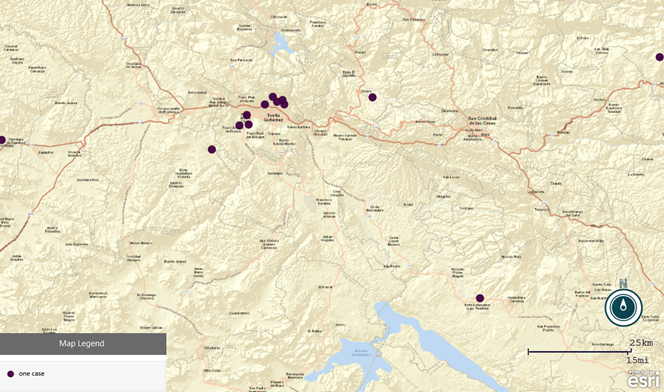Click the north compass icon
This screenshot has height=392, width=664.
[623, 308]
